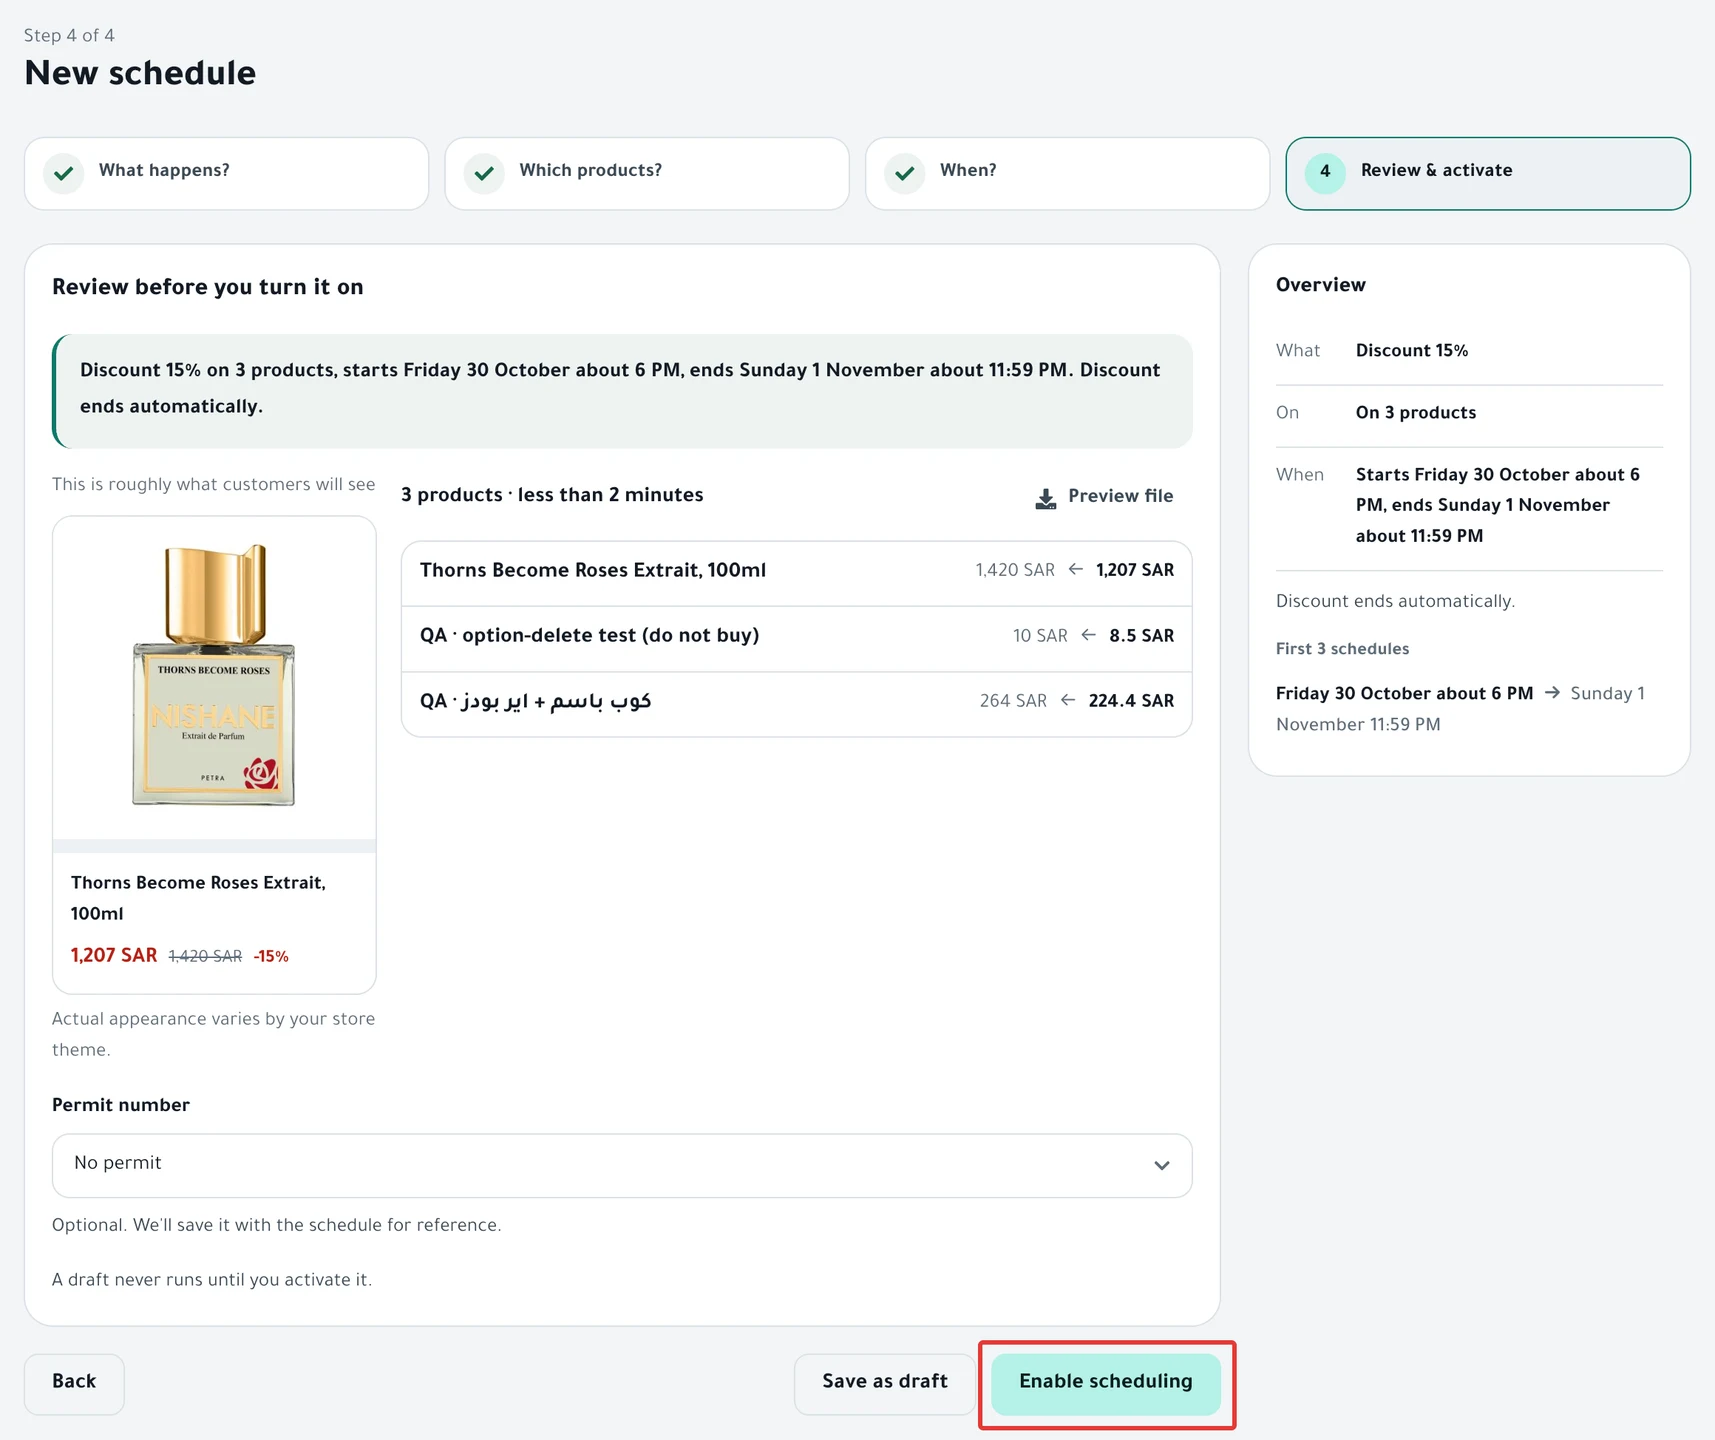Click the download icon beside Preview file
The image size is (1715, 1440).
pyautogui.click(x=1045, y=498)
